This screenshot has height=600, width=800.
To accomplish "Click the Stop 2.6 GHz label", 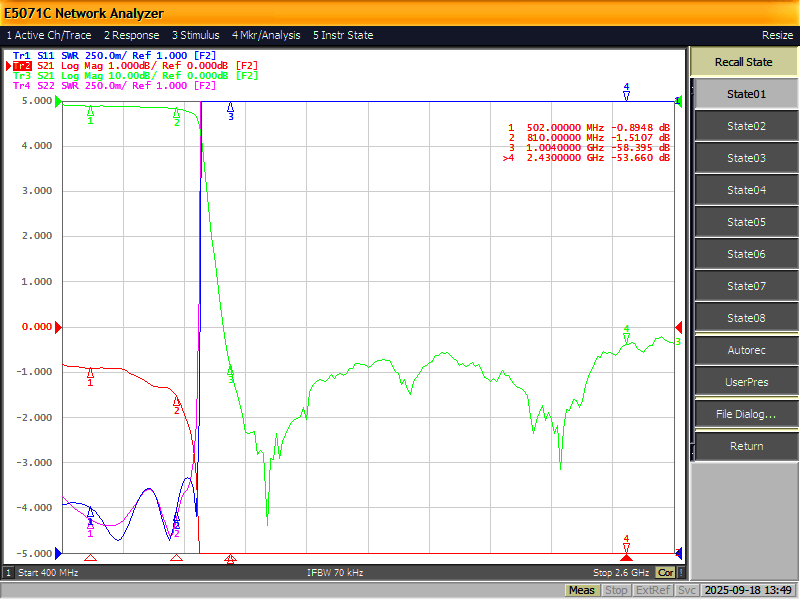I will point(621,572).
